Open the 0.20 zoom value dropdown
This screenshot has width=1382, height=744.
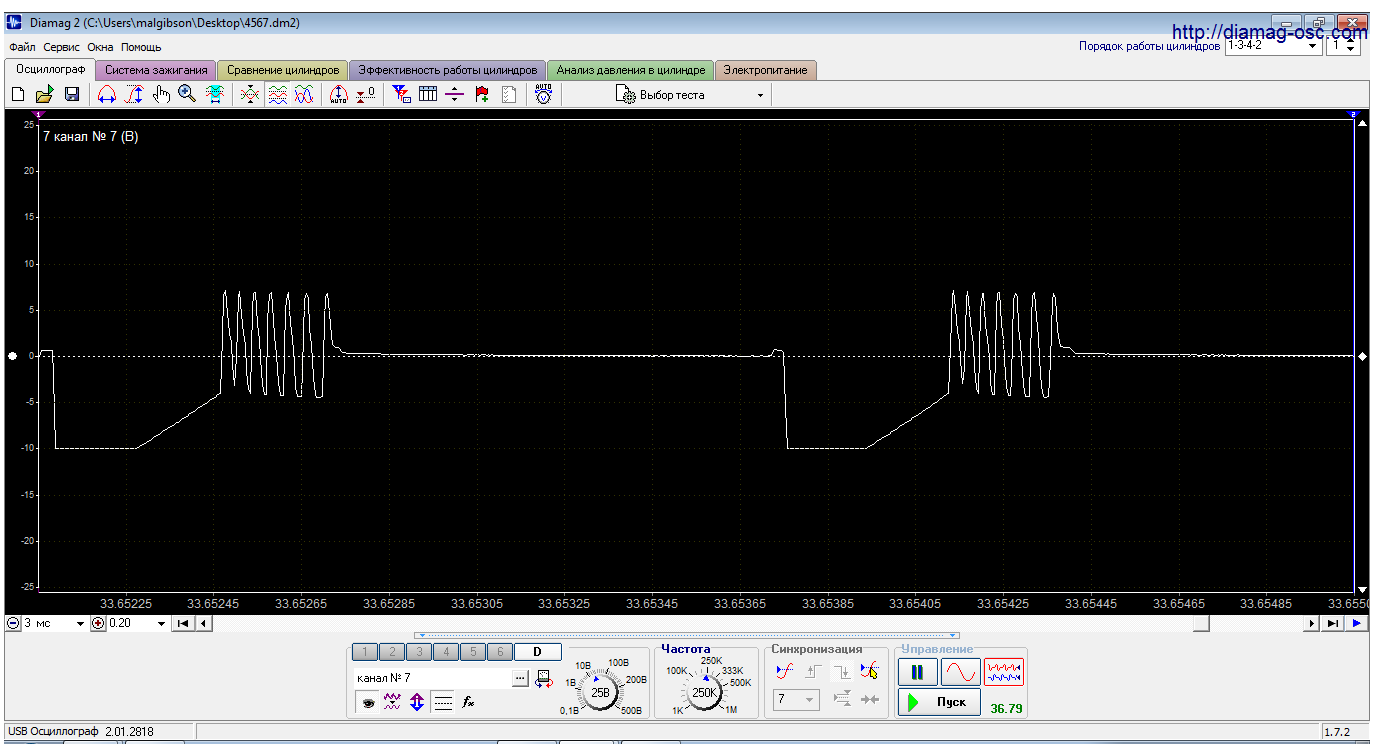click(137, 623)
